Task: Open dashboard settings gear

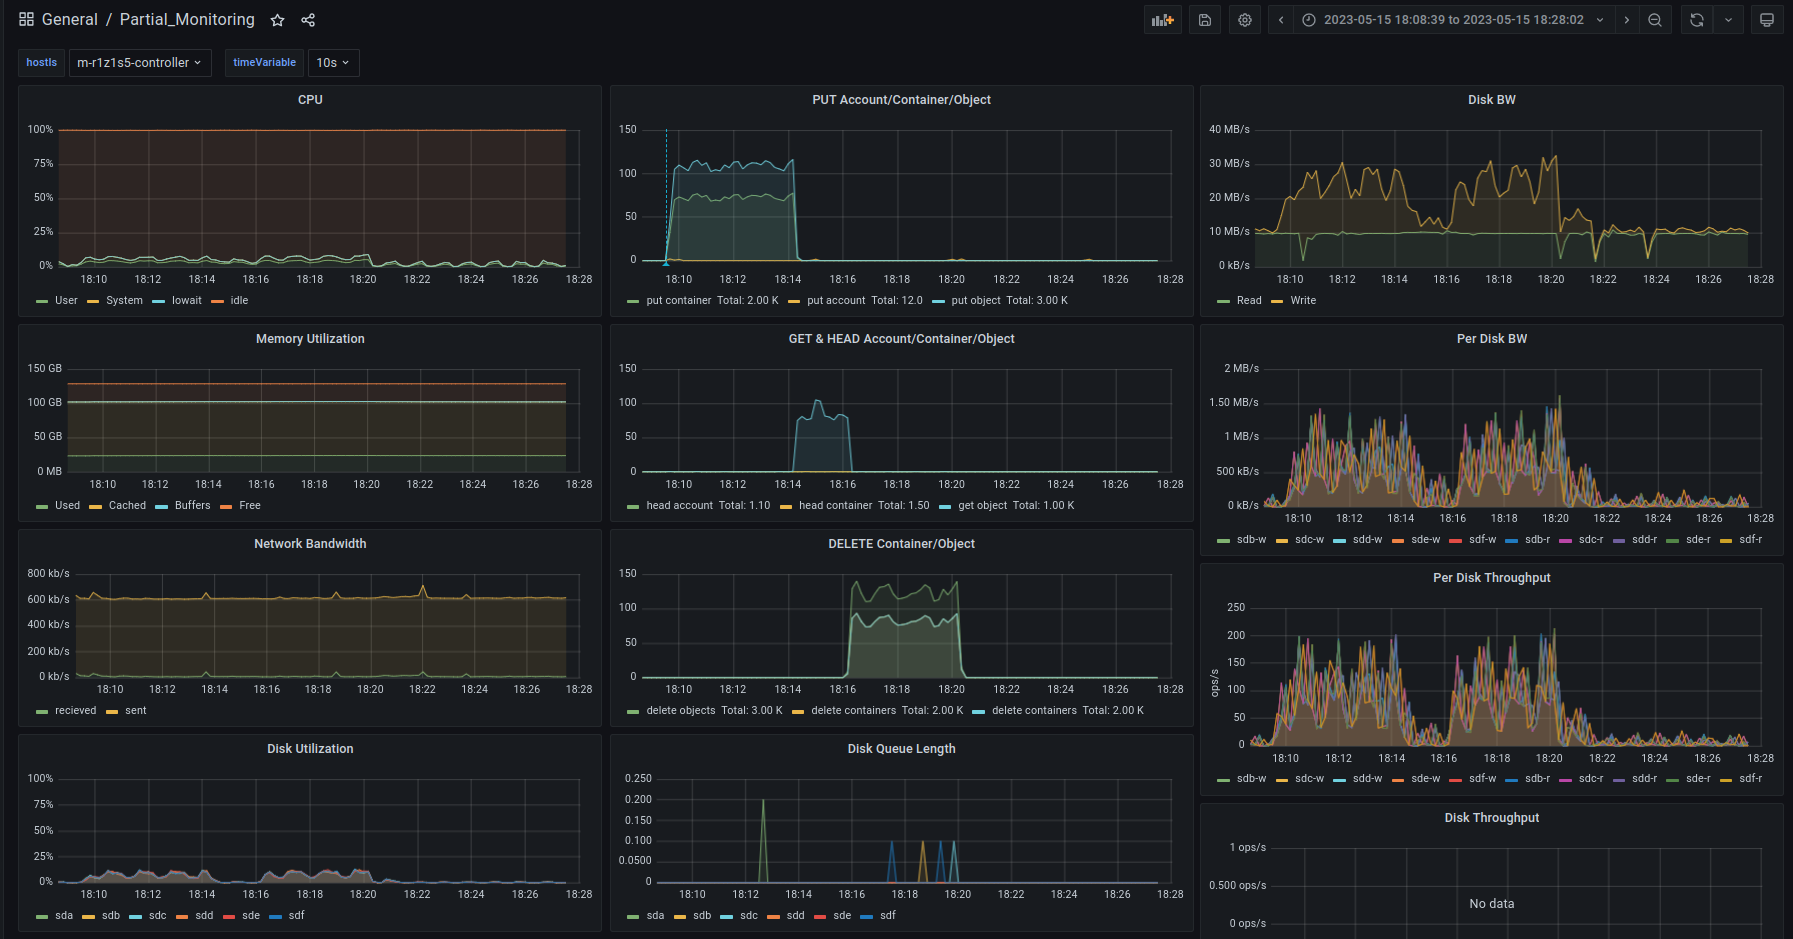Action: pyautogui.click(x=1245, y=20)
